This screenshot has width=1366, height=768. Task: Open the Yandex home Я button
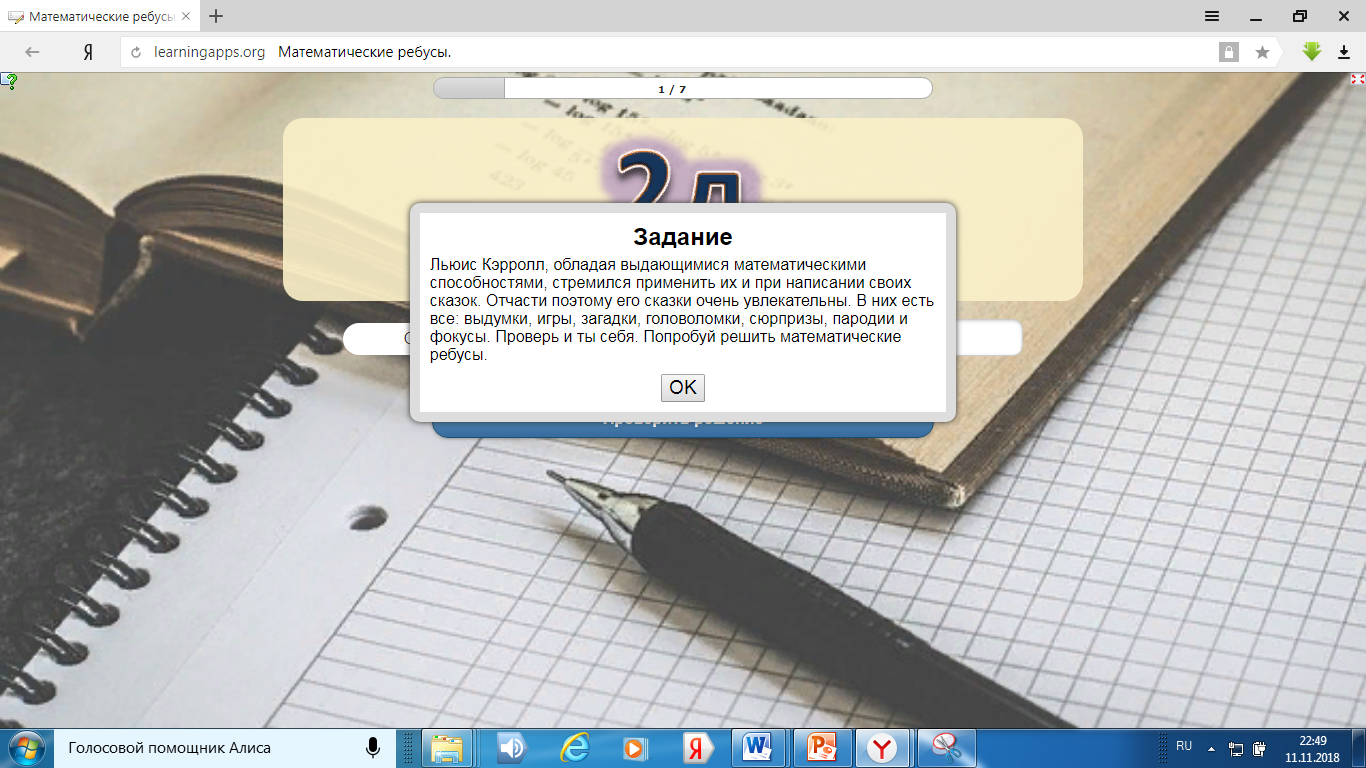pyautogui.click(x=88, y=52)
